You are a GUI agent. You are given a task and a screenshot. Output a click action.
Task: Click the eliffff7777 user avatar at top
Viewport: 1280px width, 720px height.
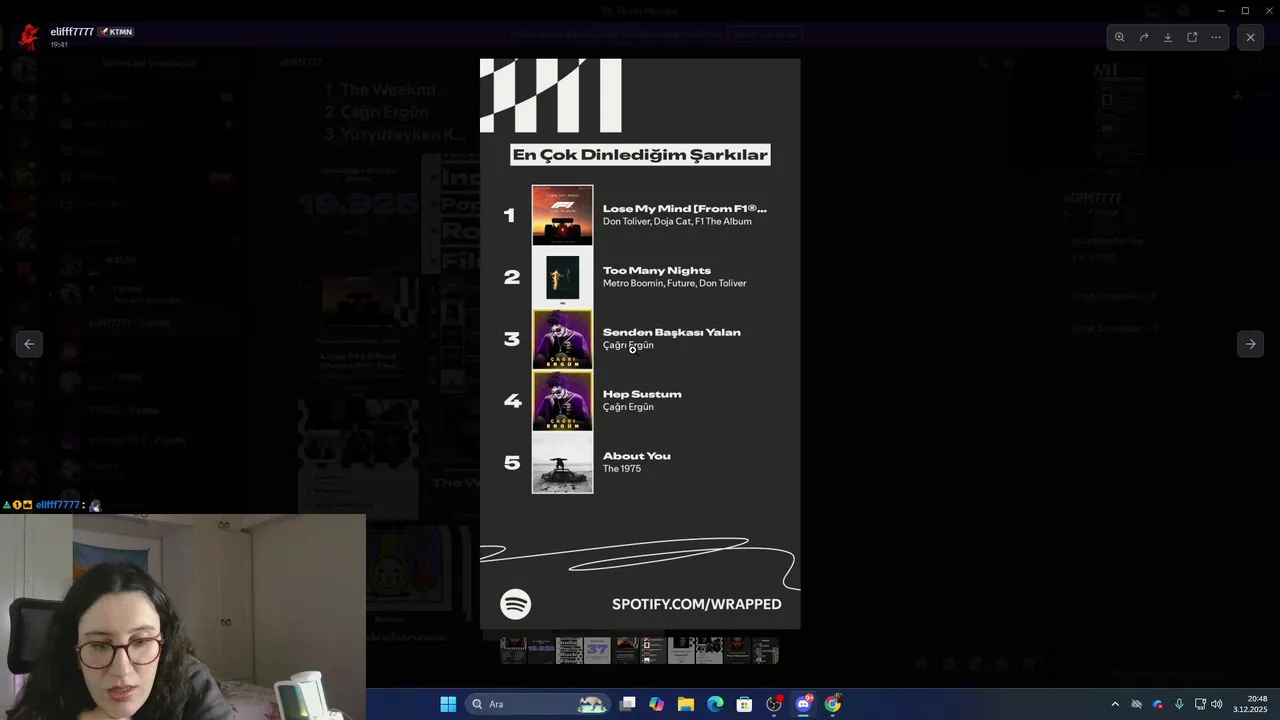pos(29,37)
